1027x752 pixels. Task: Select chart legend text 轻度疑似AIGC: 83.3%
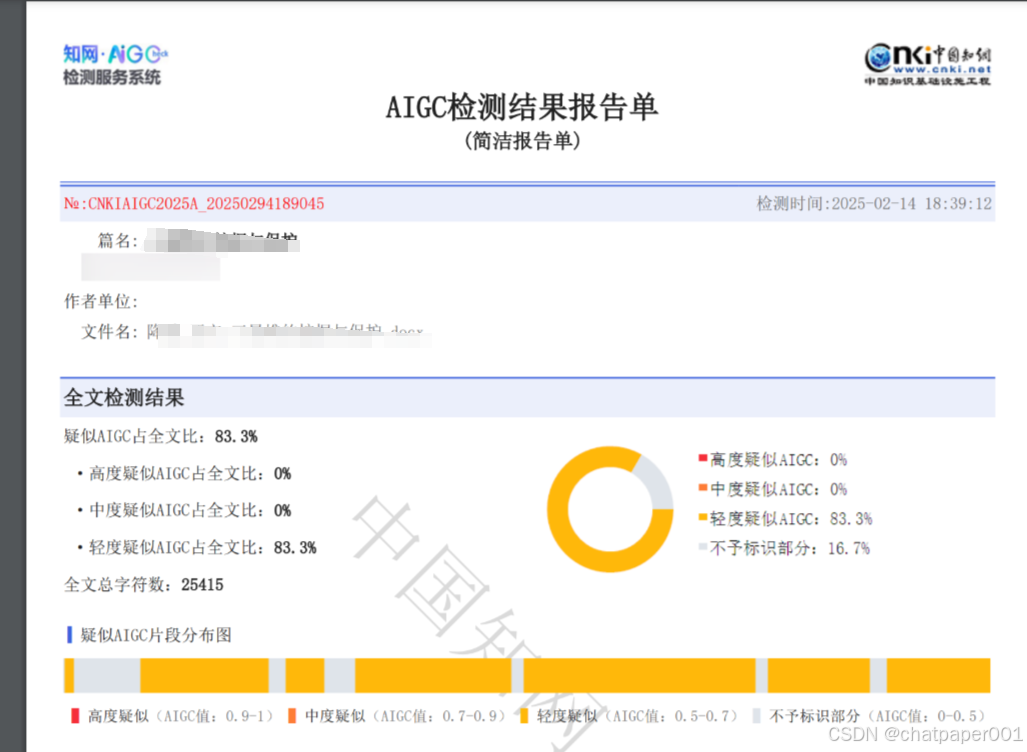click(791, 519)
